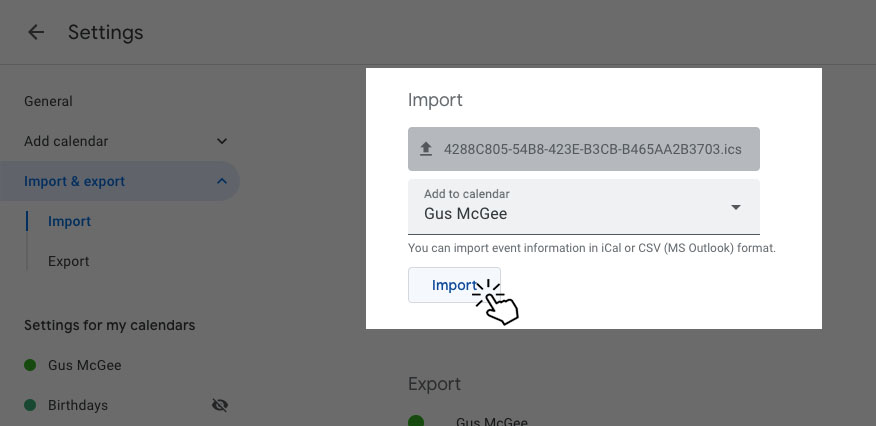Click Gus McGee value in Add to calendar
Viewport: 876px width, 426px height.
pyautogui.click(x=466, y=213)
